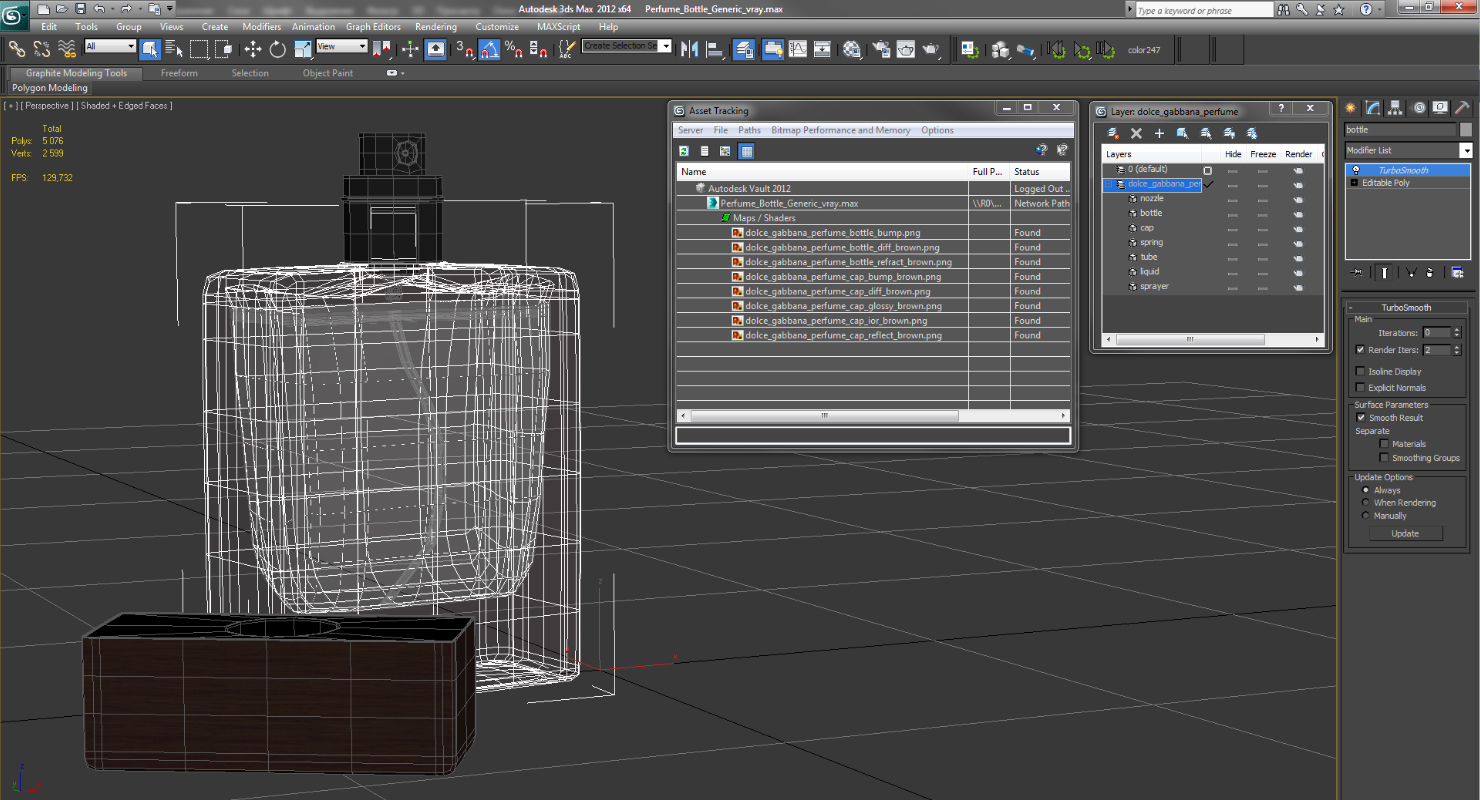
Task: Toggle the Render Iters checkbox
Action: [1360, 350]
